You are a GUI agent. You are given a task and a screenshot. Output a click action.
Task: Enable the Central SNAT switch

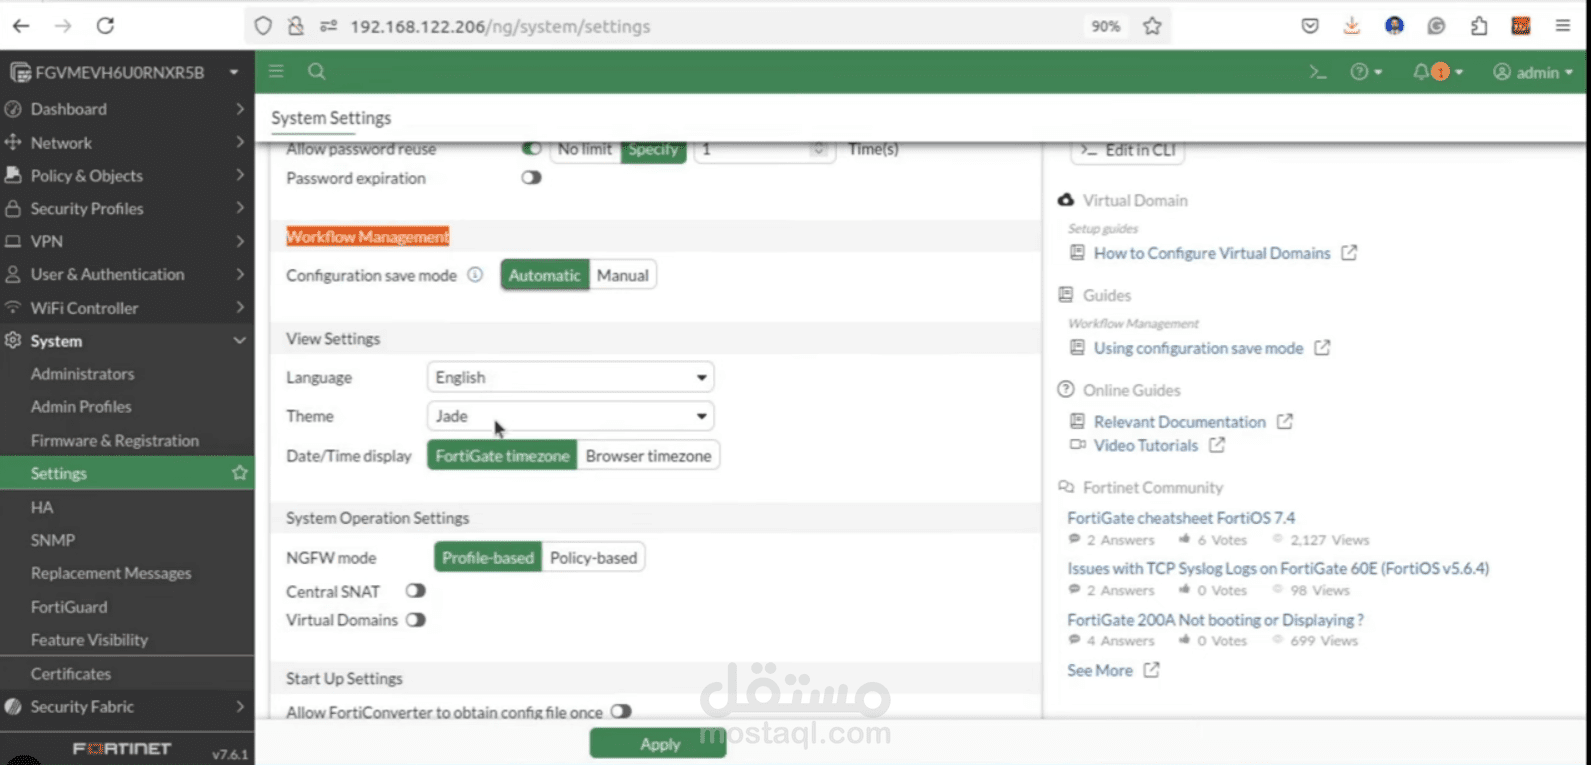tap(416, 591)
